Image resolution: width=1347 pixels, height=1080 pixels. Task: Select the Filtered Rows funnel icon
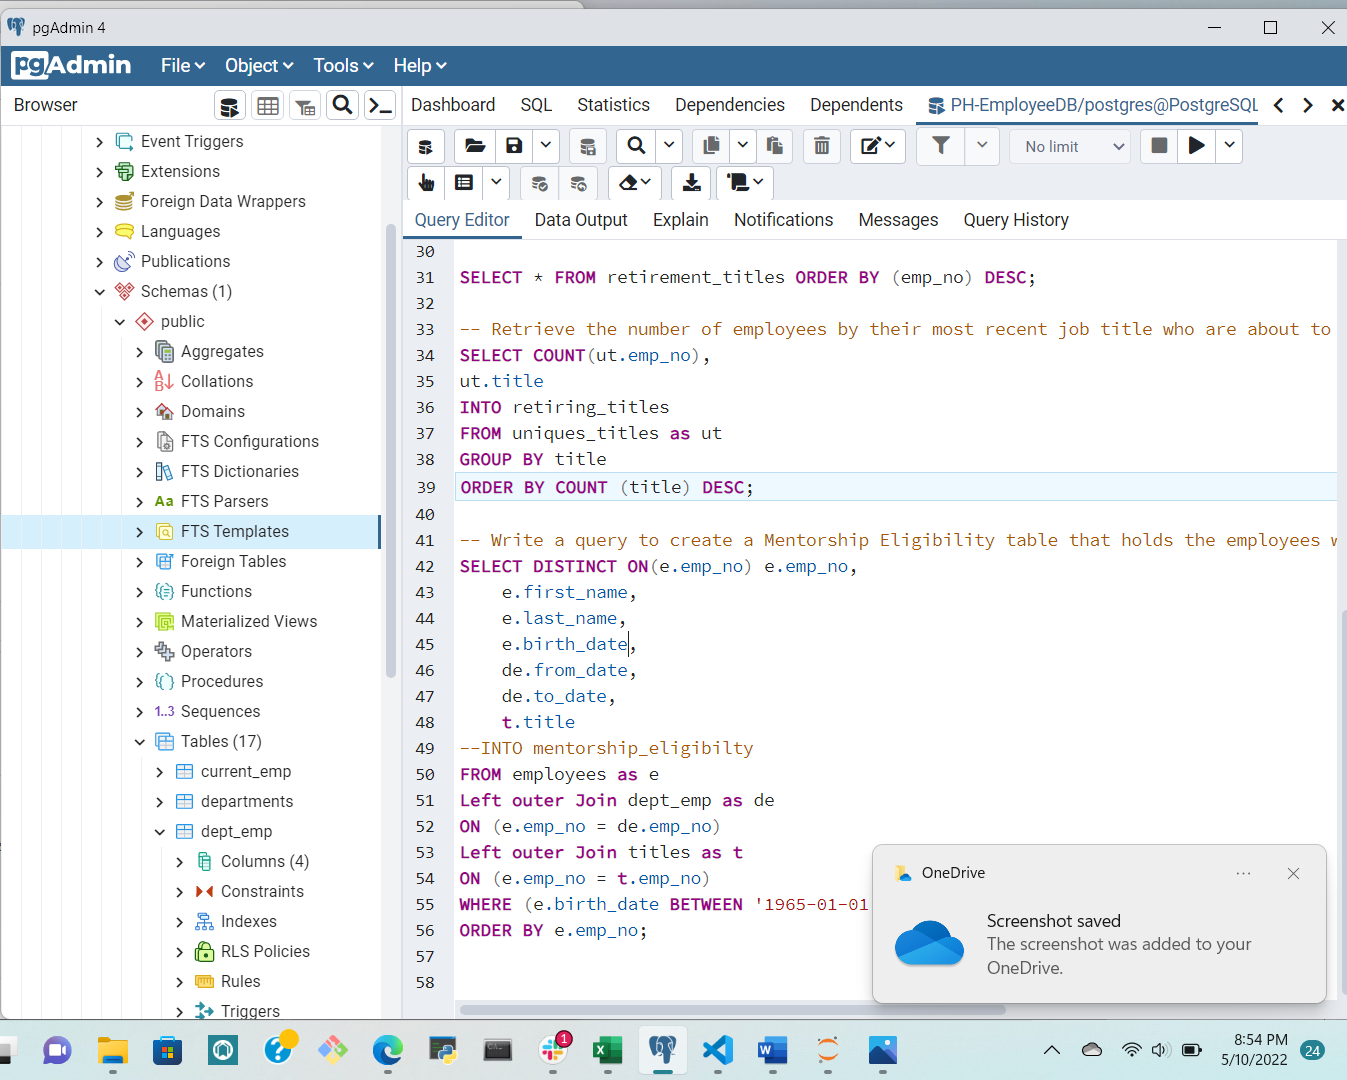coord(305,106)
